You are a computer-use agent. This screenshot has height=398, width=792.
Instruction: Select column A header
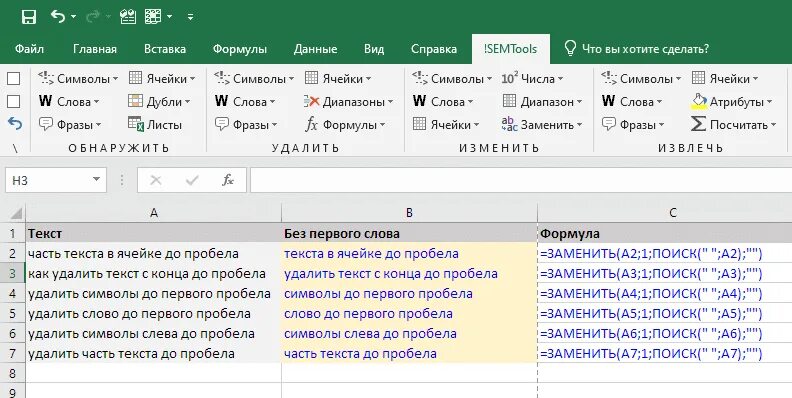coord(154,213)
